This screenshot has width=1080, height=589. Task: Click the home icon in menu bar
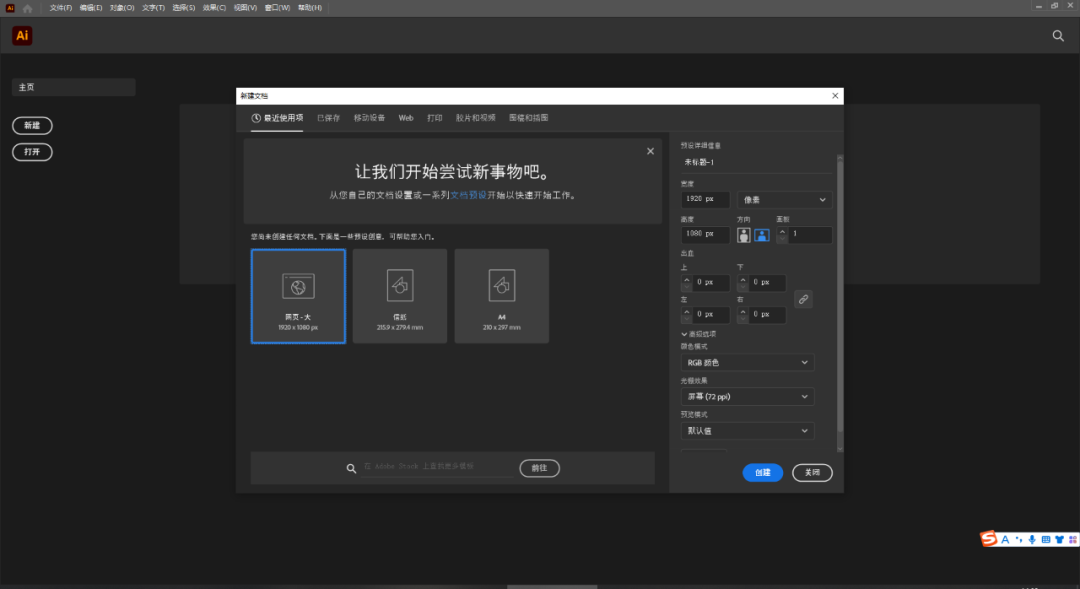tap(27, 8)
